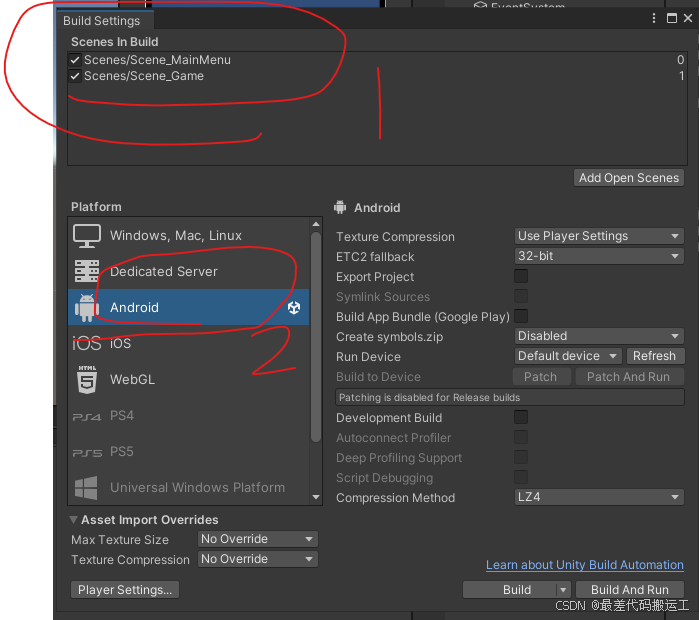Click the Dedicated Server platform icon

87,271
